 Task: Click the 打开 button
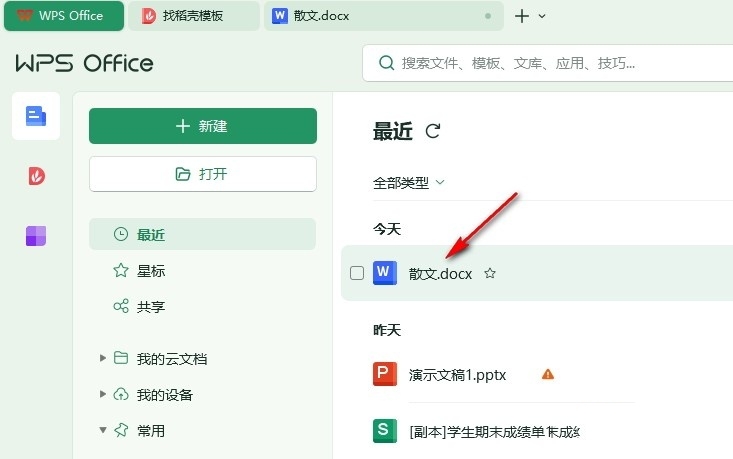(203, 174)
